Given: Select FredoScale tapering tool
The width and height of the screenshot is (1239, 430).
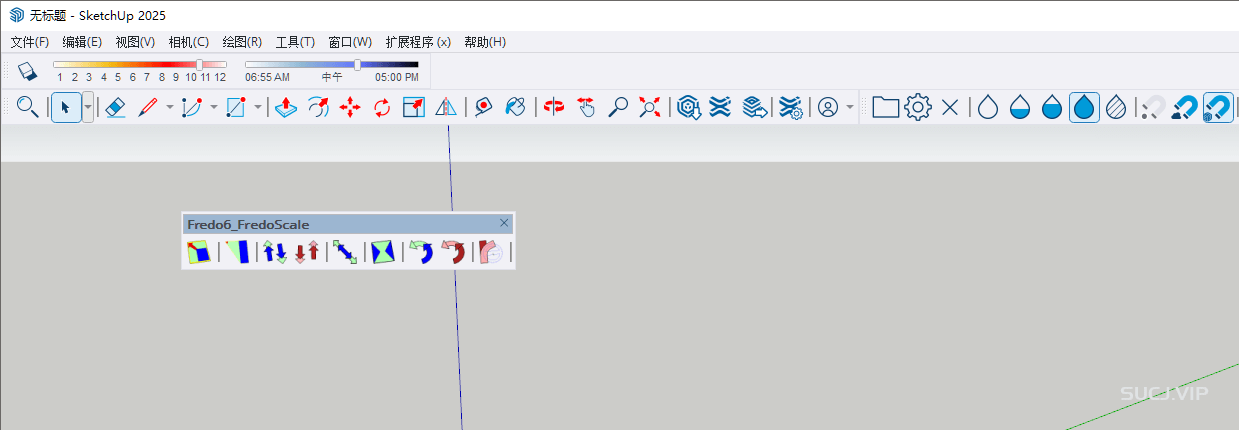Looking at the screenshot, I should (x=237, y=252).
